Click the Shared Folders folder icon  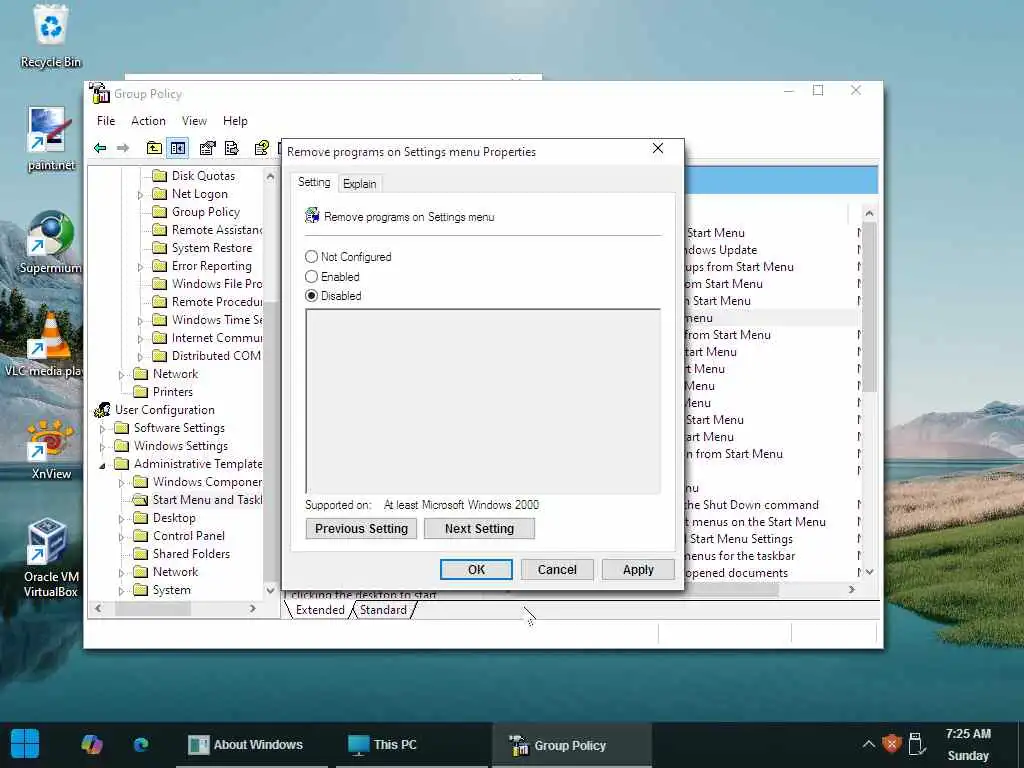click(x=140, y=554)
